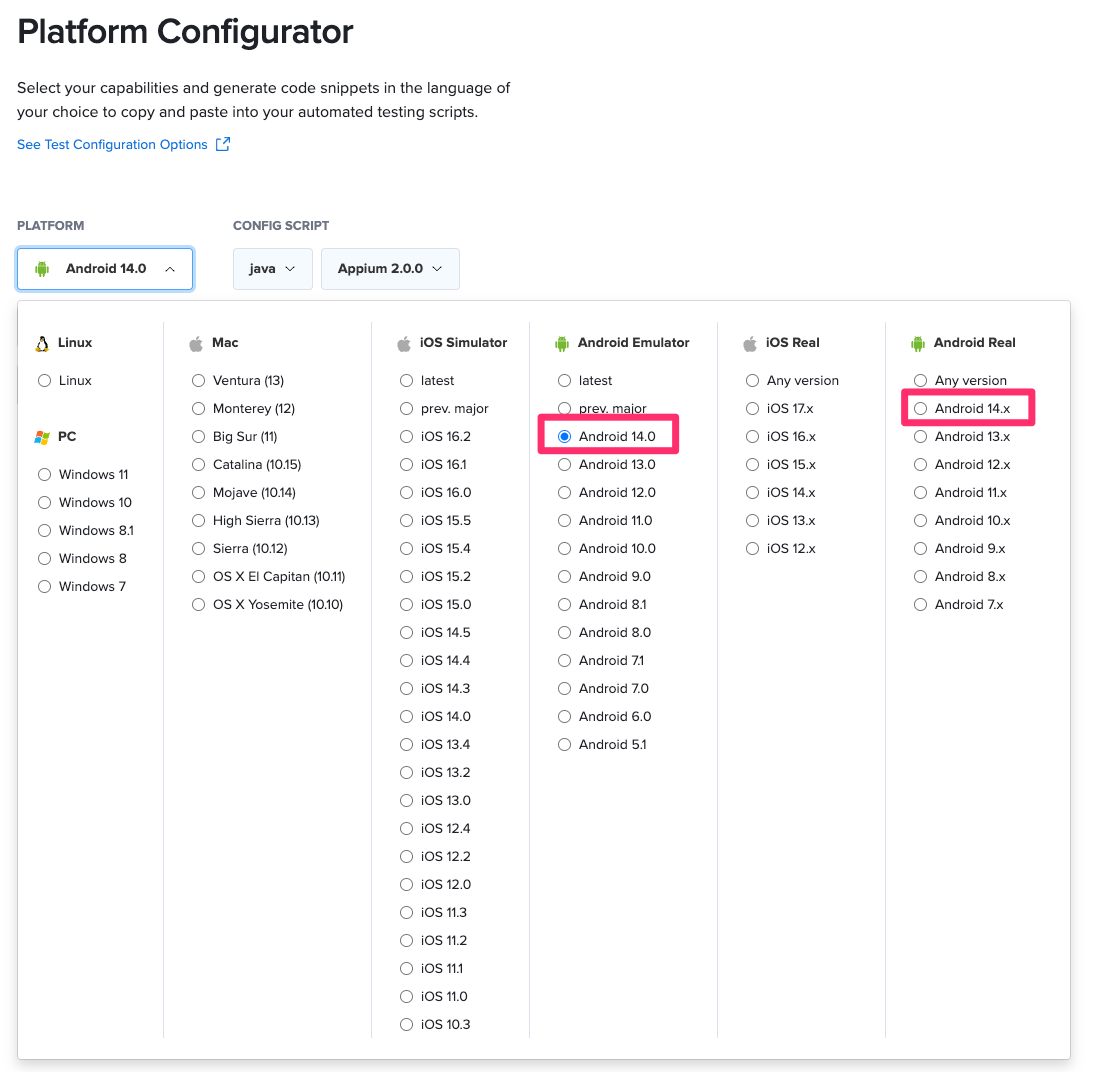The height and width of the screenshot is (1079, 1100).
Task: Select prev. major under iOS Simulator
Action: point(406,408)
